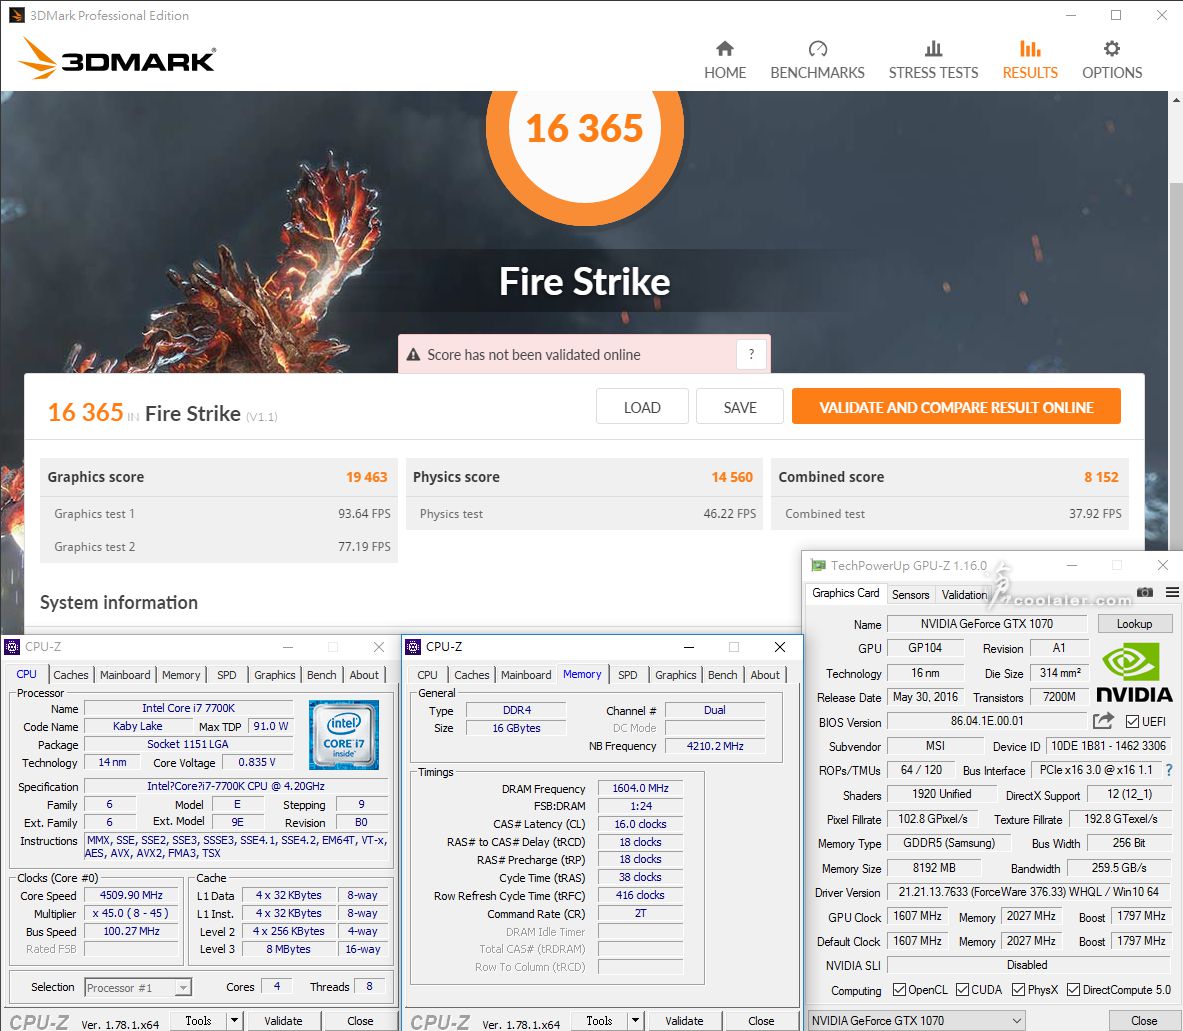1183x1031 pixels.
Task: Switch to Validation tab in GPU-Z
Action: (x=964, y=594)
